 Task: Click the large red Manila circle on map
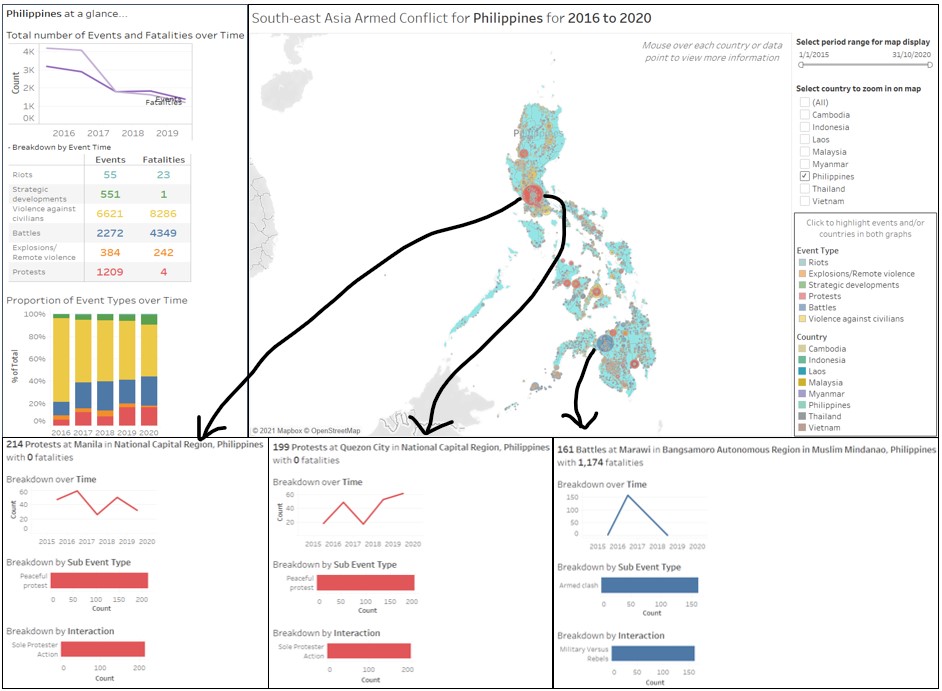(x=533, y=195)
